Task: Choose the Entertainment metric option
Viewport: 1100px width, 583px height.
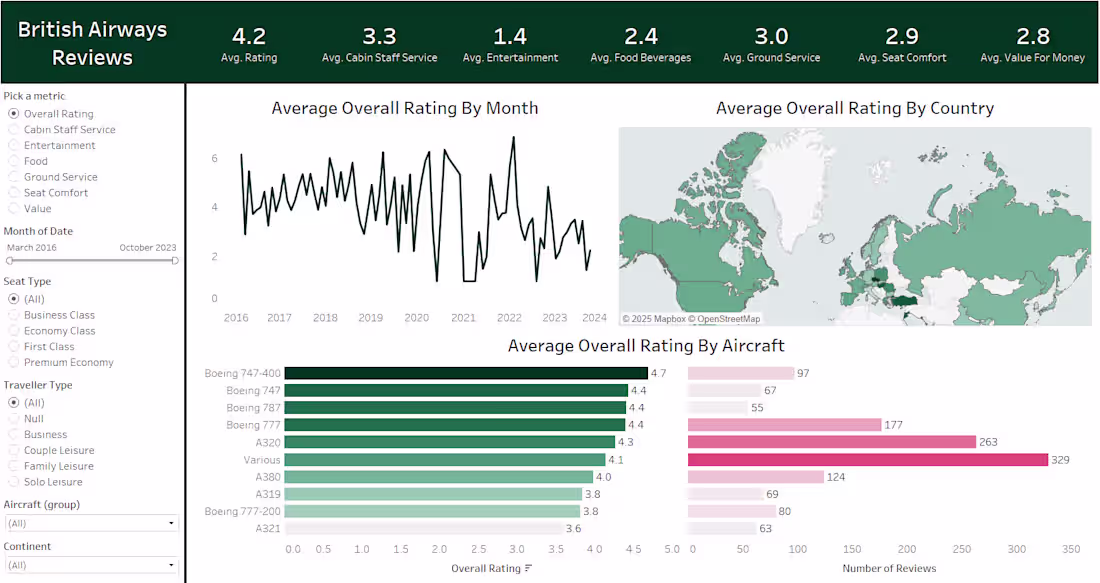Action: tap(13, 145)
